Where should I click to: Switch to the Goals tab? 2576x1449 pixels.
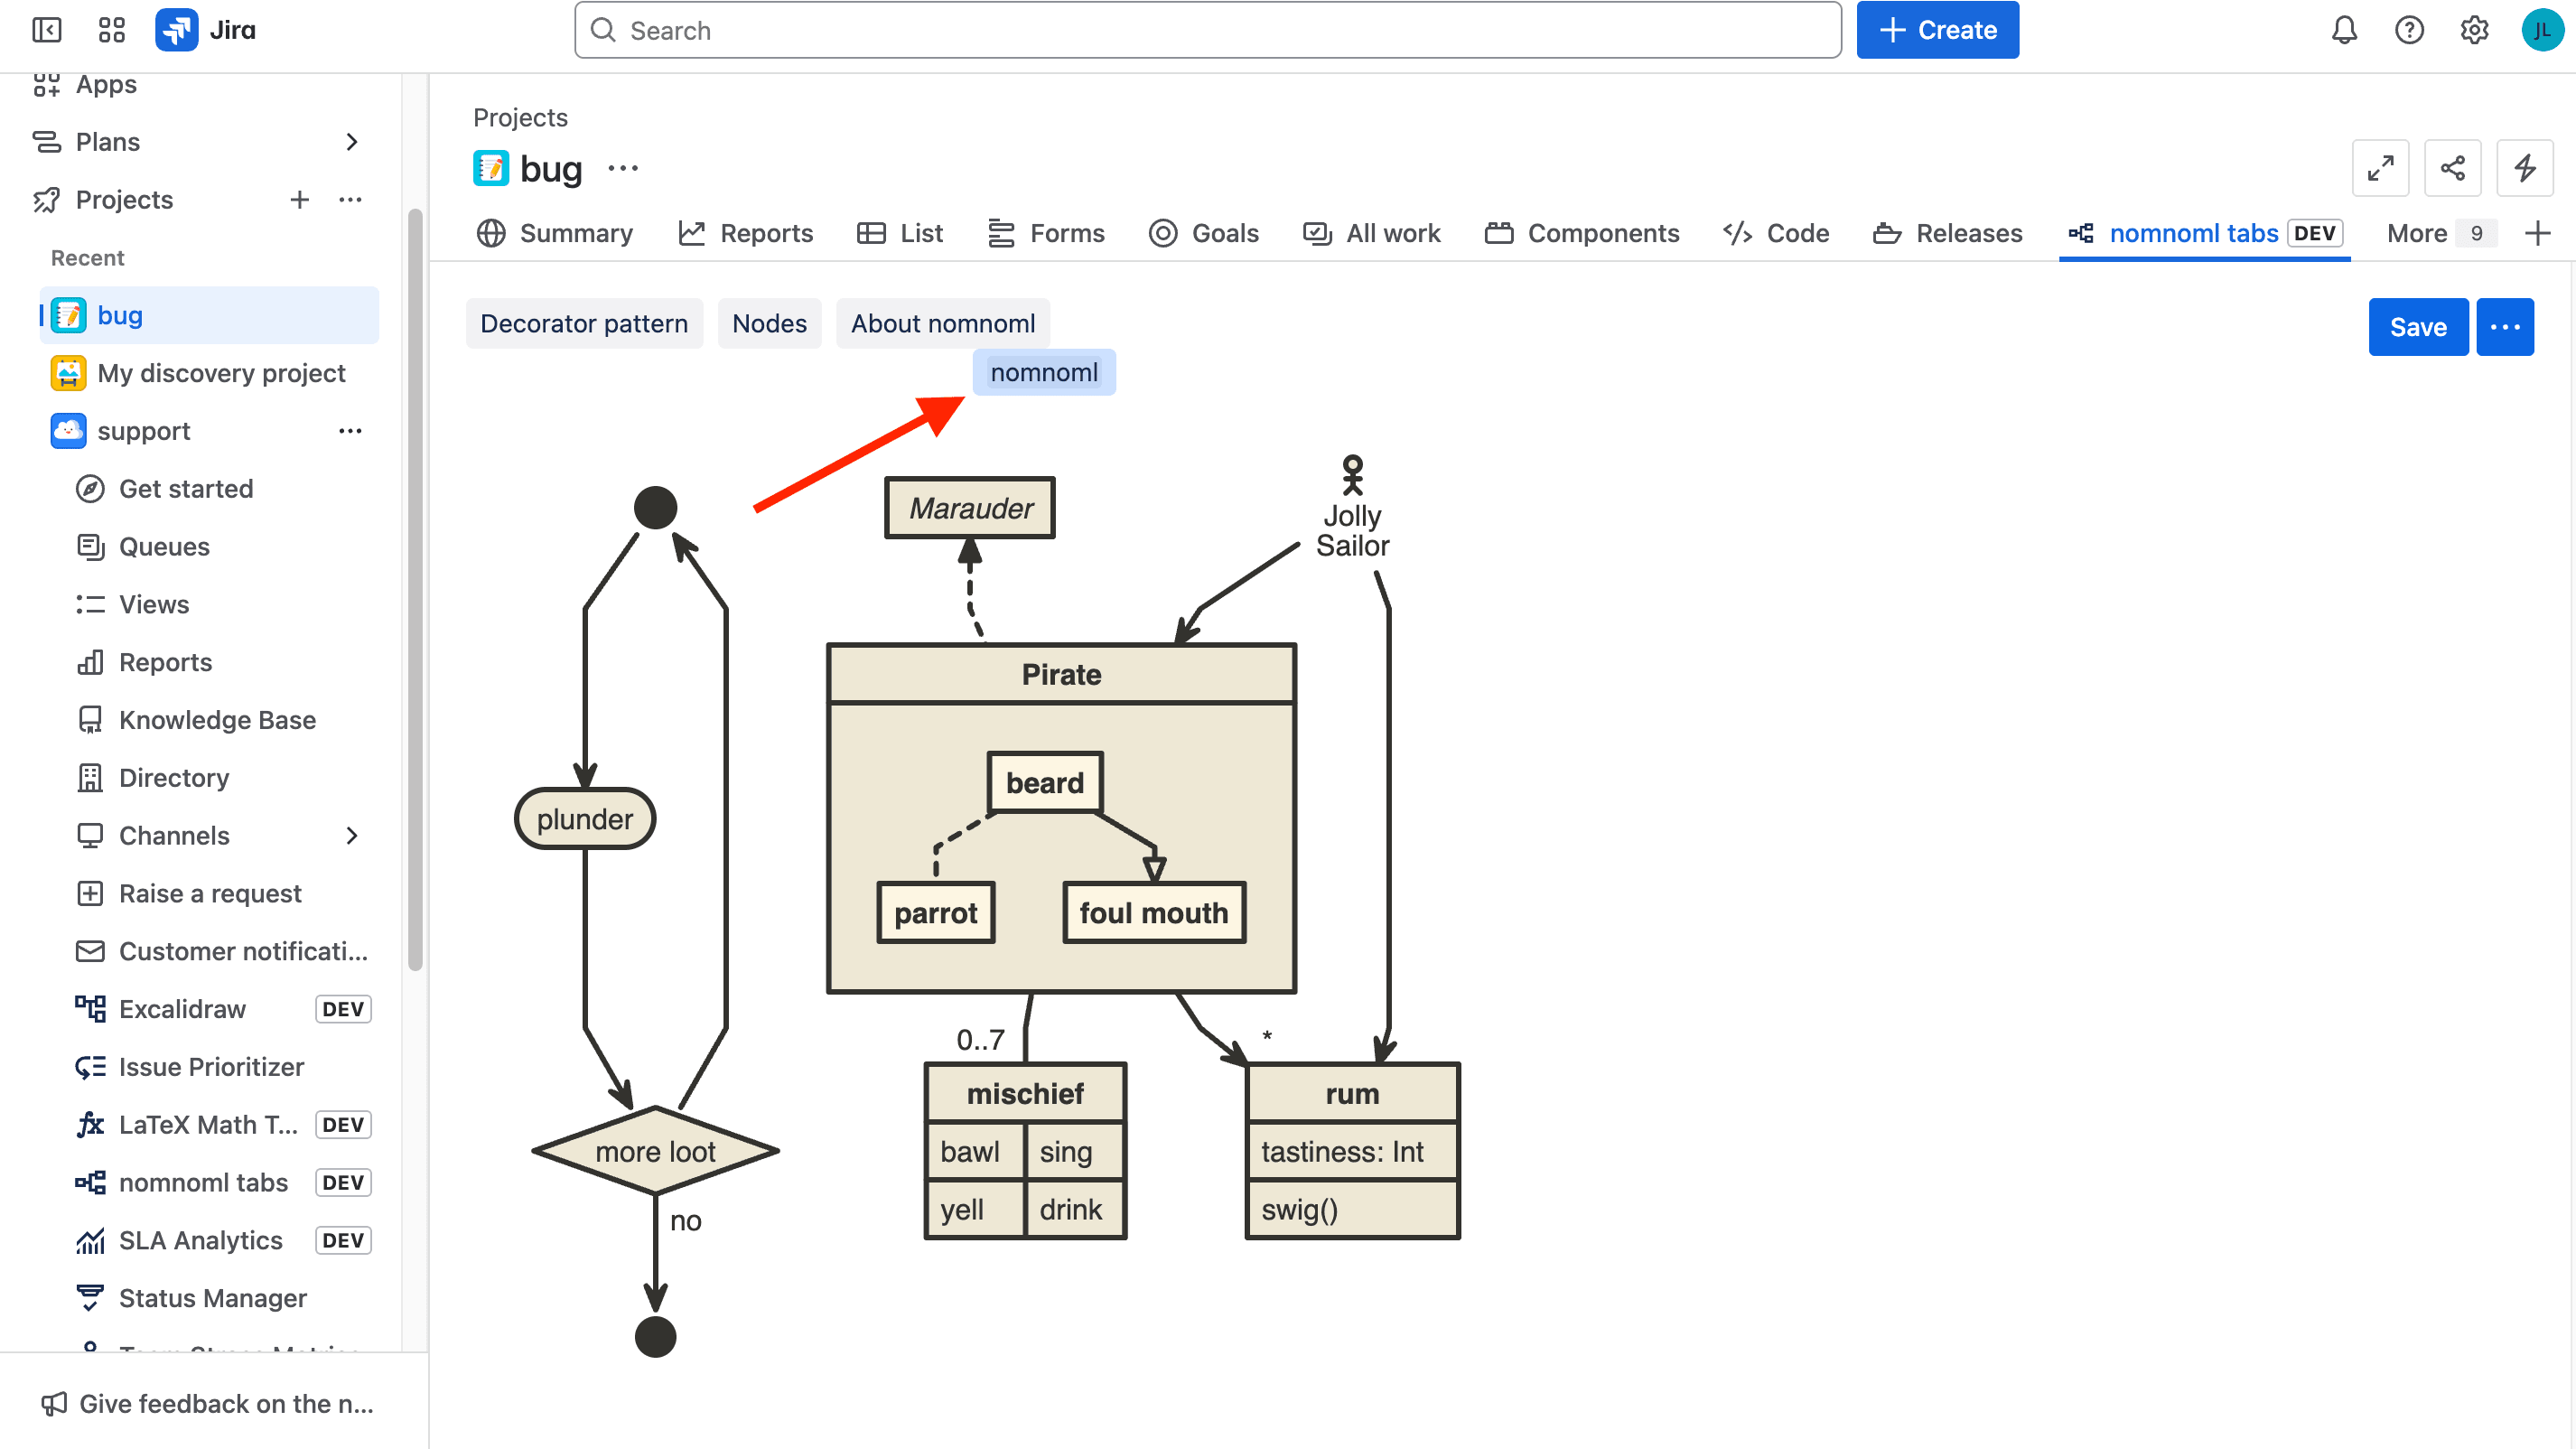[x=1204, y=234]
